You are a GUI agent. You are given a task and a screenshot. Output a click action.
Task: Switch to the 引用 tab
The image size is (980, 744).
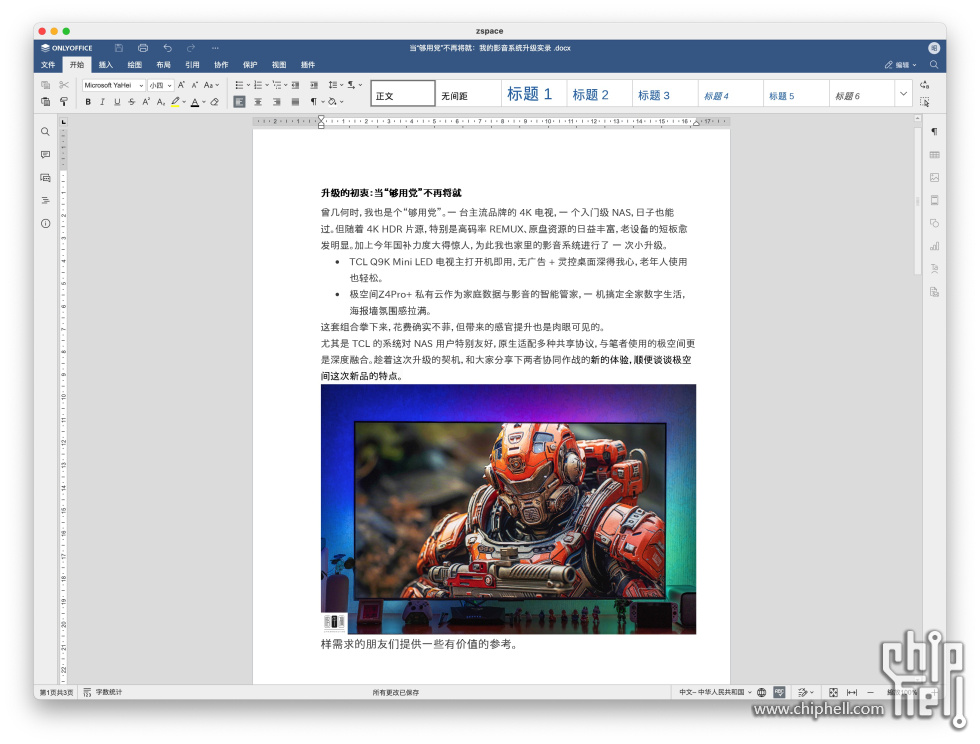192,64
